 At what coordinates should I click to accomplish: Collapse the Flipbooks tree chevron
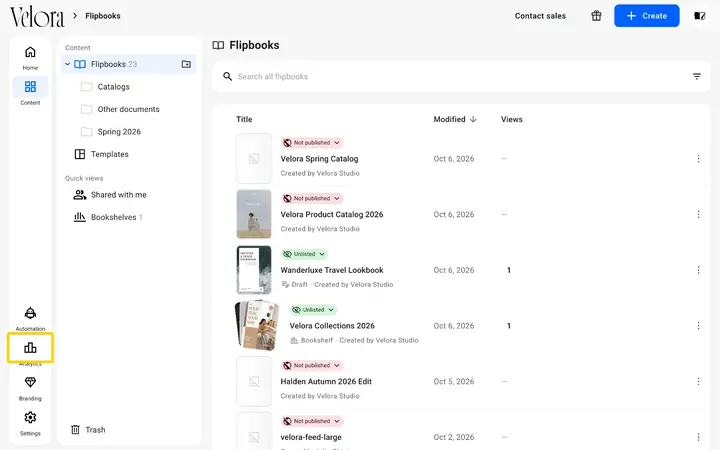68,64
